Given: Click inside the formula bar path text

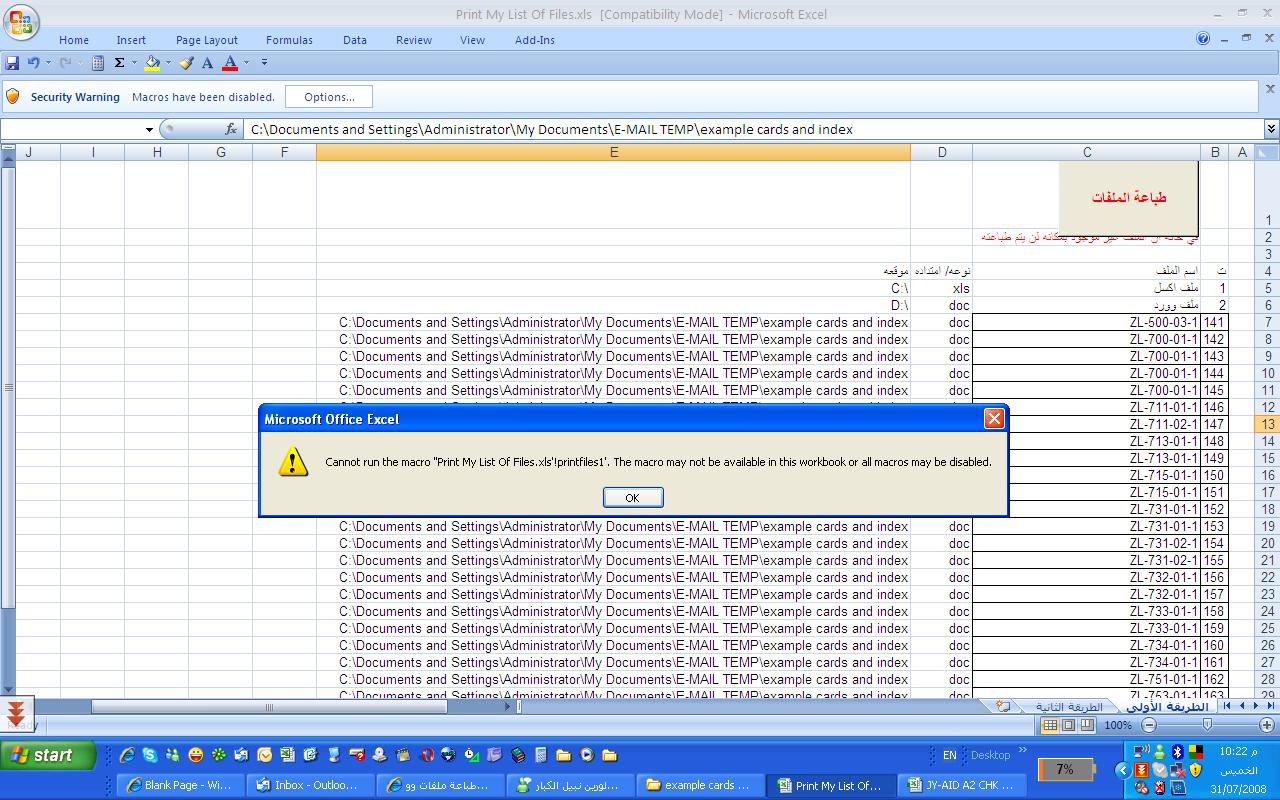Looking at the screenshot, I should pos(552,129).
